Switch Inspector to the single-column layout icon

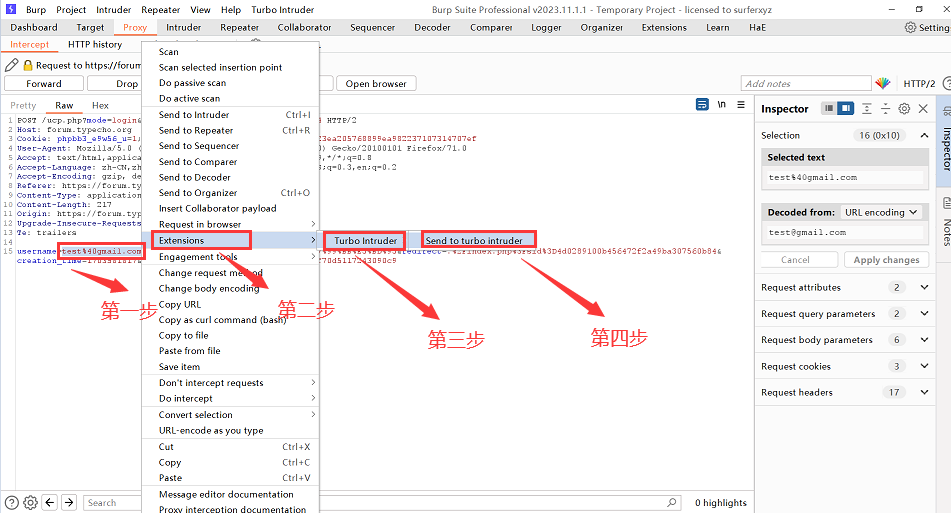tap(828, 109)
